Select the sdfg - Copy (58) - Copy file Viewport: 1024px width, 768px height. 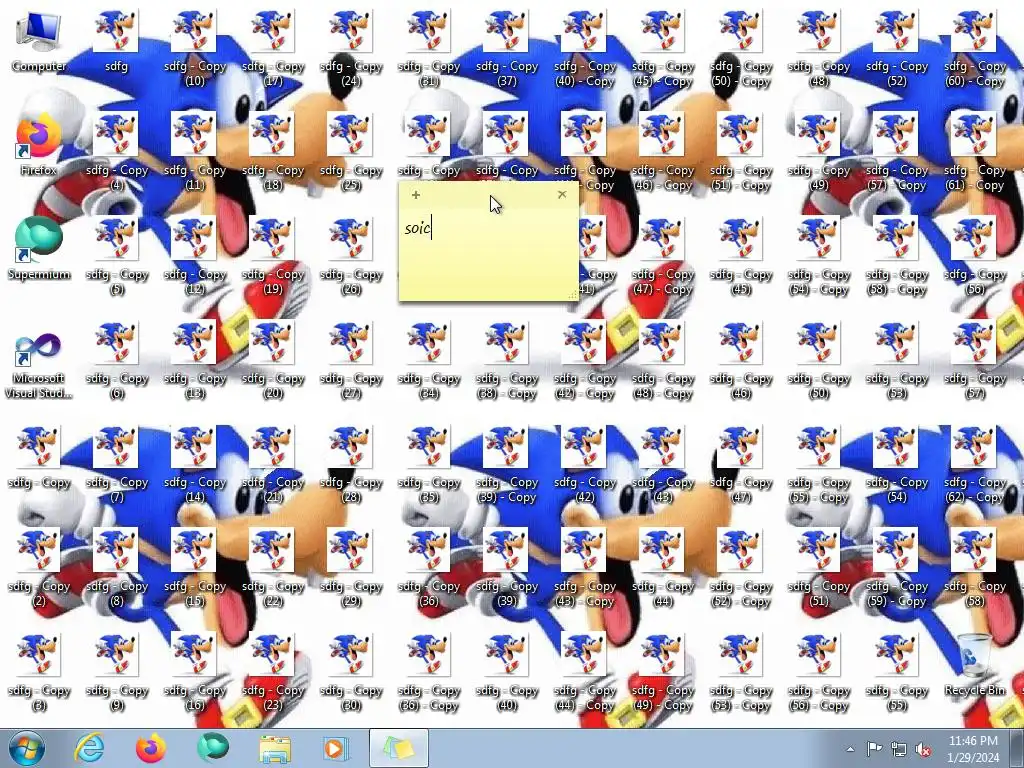896,257
